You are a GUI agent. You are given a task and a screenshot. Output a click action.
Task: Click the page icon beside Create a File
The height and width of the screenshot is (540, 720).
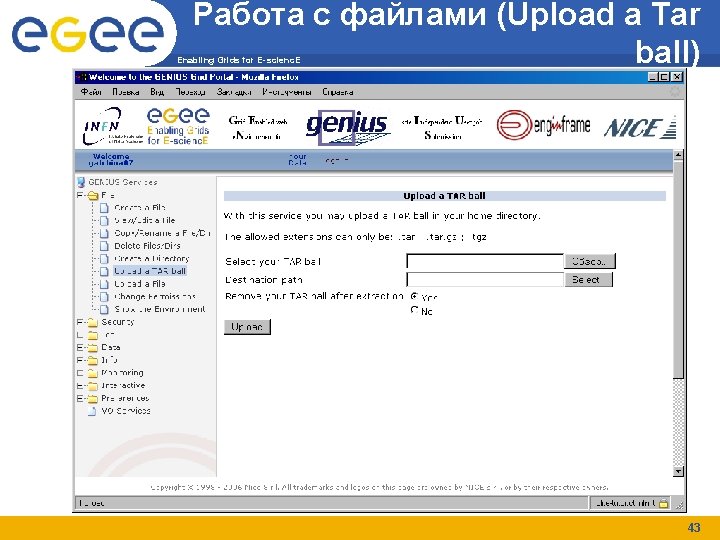[104, 208]
